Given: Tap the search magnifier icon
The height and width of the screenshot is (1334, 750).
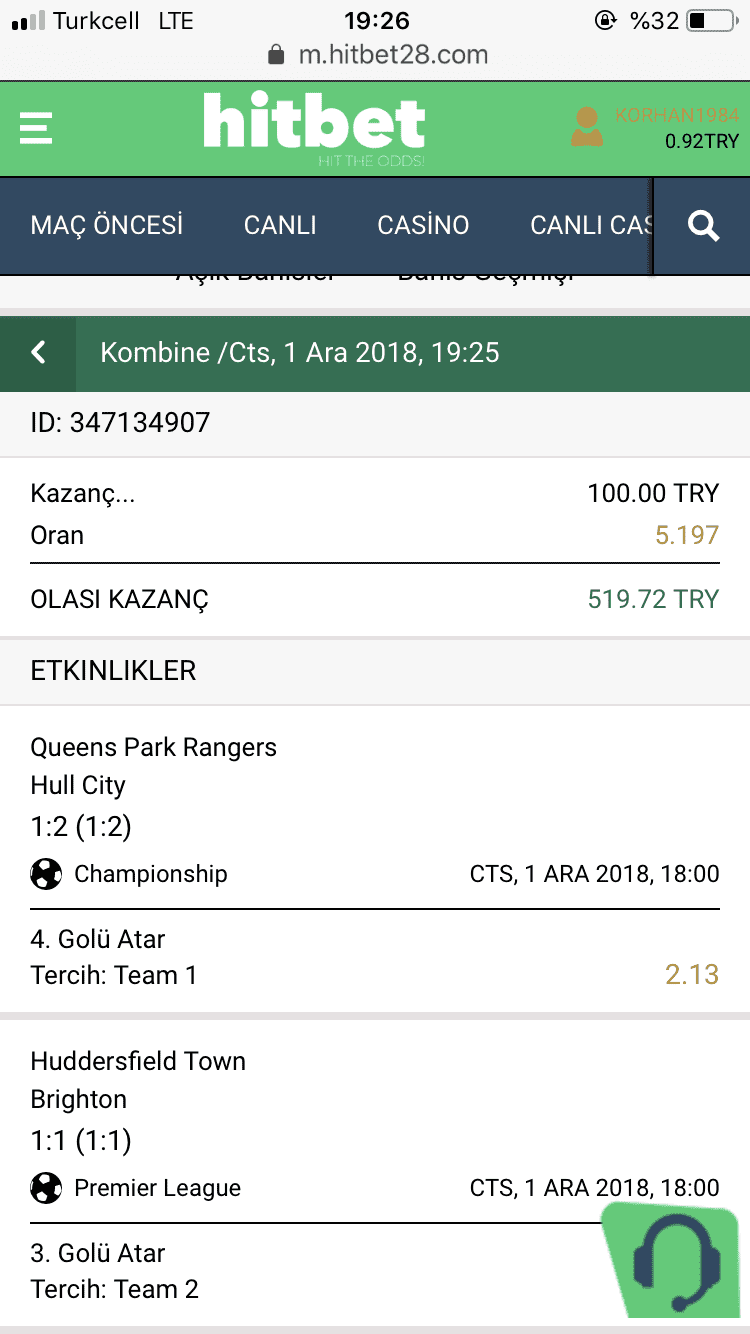Looking at the screenshot, I should tap(704, 226).
